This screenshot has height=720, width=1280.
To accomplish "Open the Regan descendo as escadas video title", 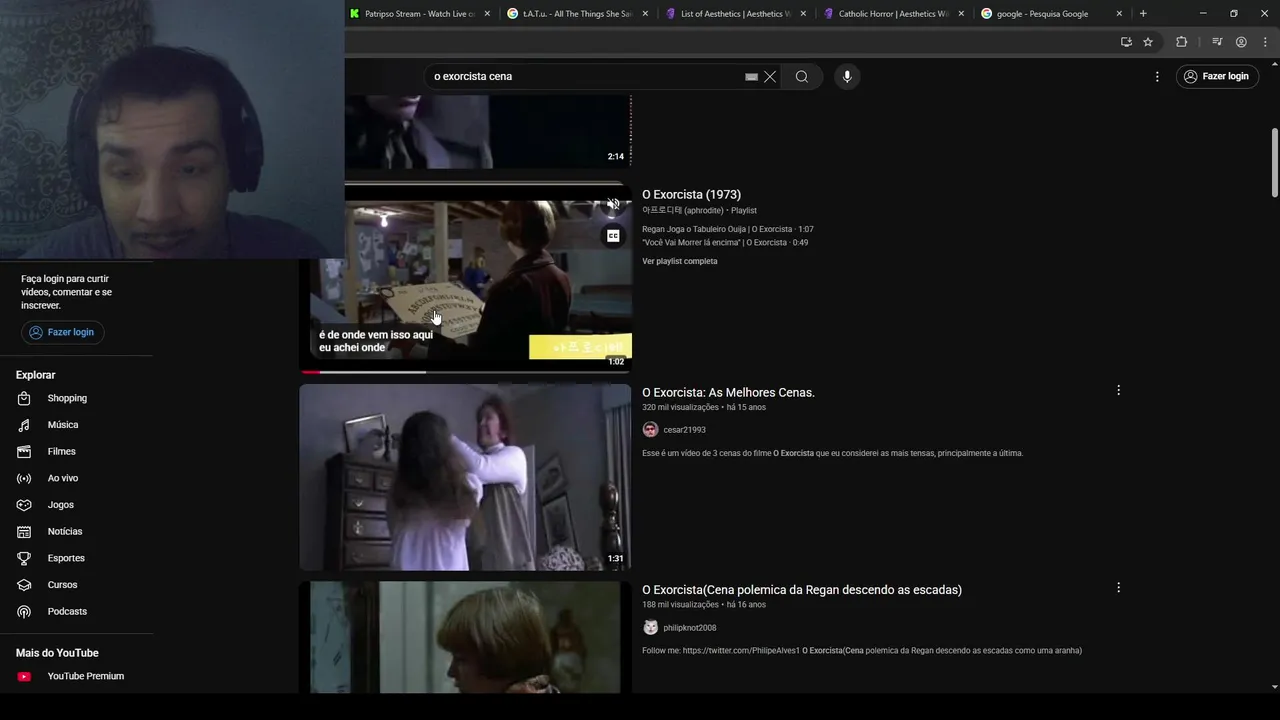I will point(802,590).
